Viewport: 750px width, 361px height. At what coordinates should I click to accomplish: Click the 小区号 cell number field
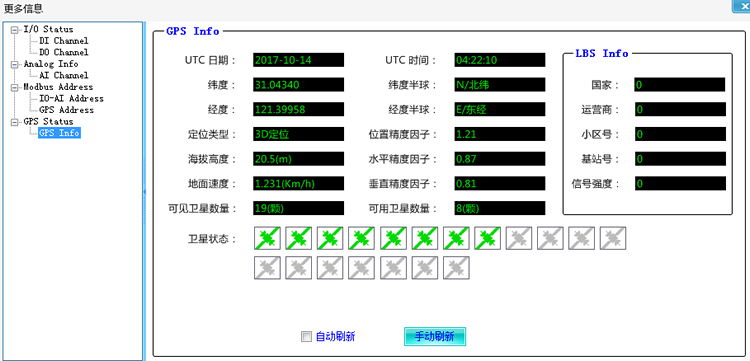click(x=680, y=134)
